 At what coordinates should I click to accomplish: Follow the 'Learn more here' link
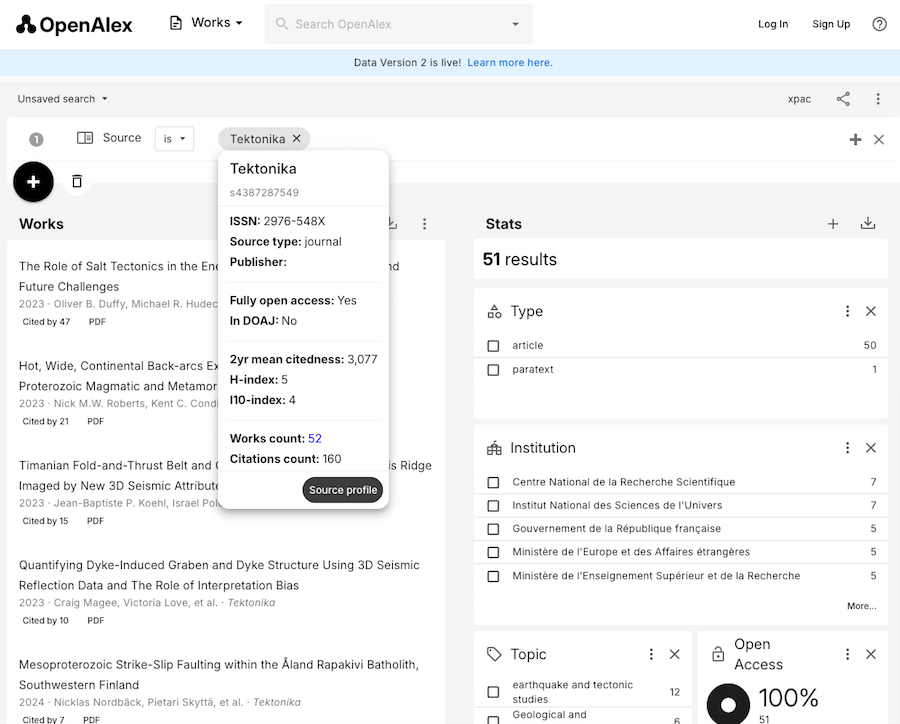coord(509,63)
